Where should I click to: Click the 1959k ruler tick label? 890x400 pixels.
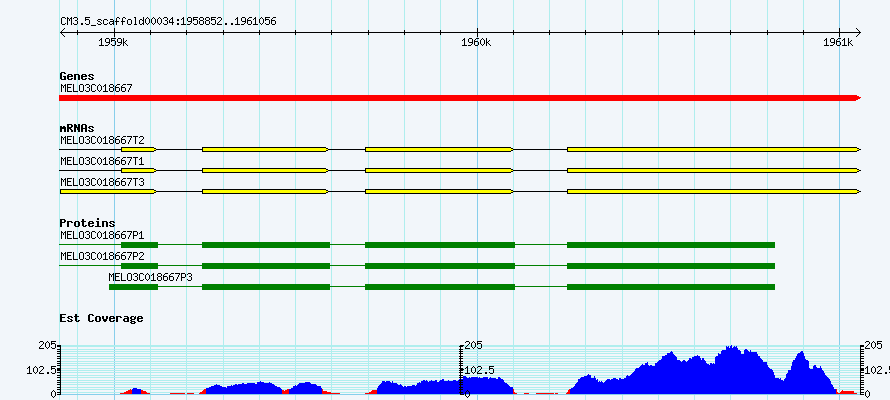tap(114, 43)
